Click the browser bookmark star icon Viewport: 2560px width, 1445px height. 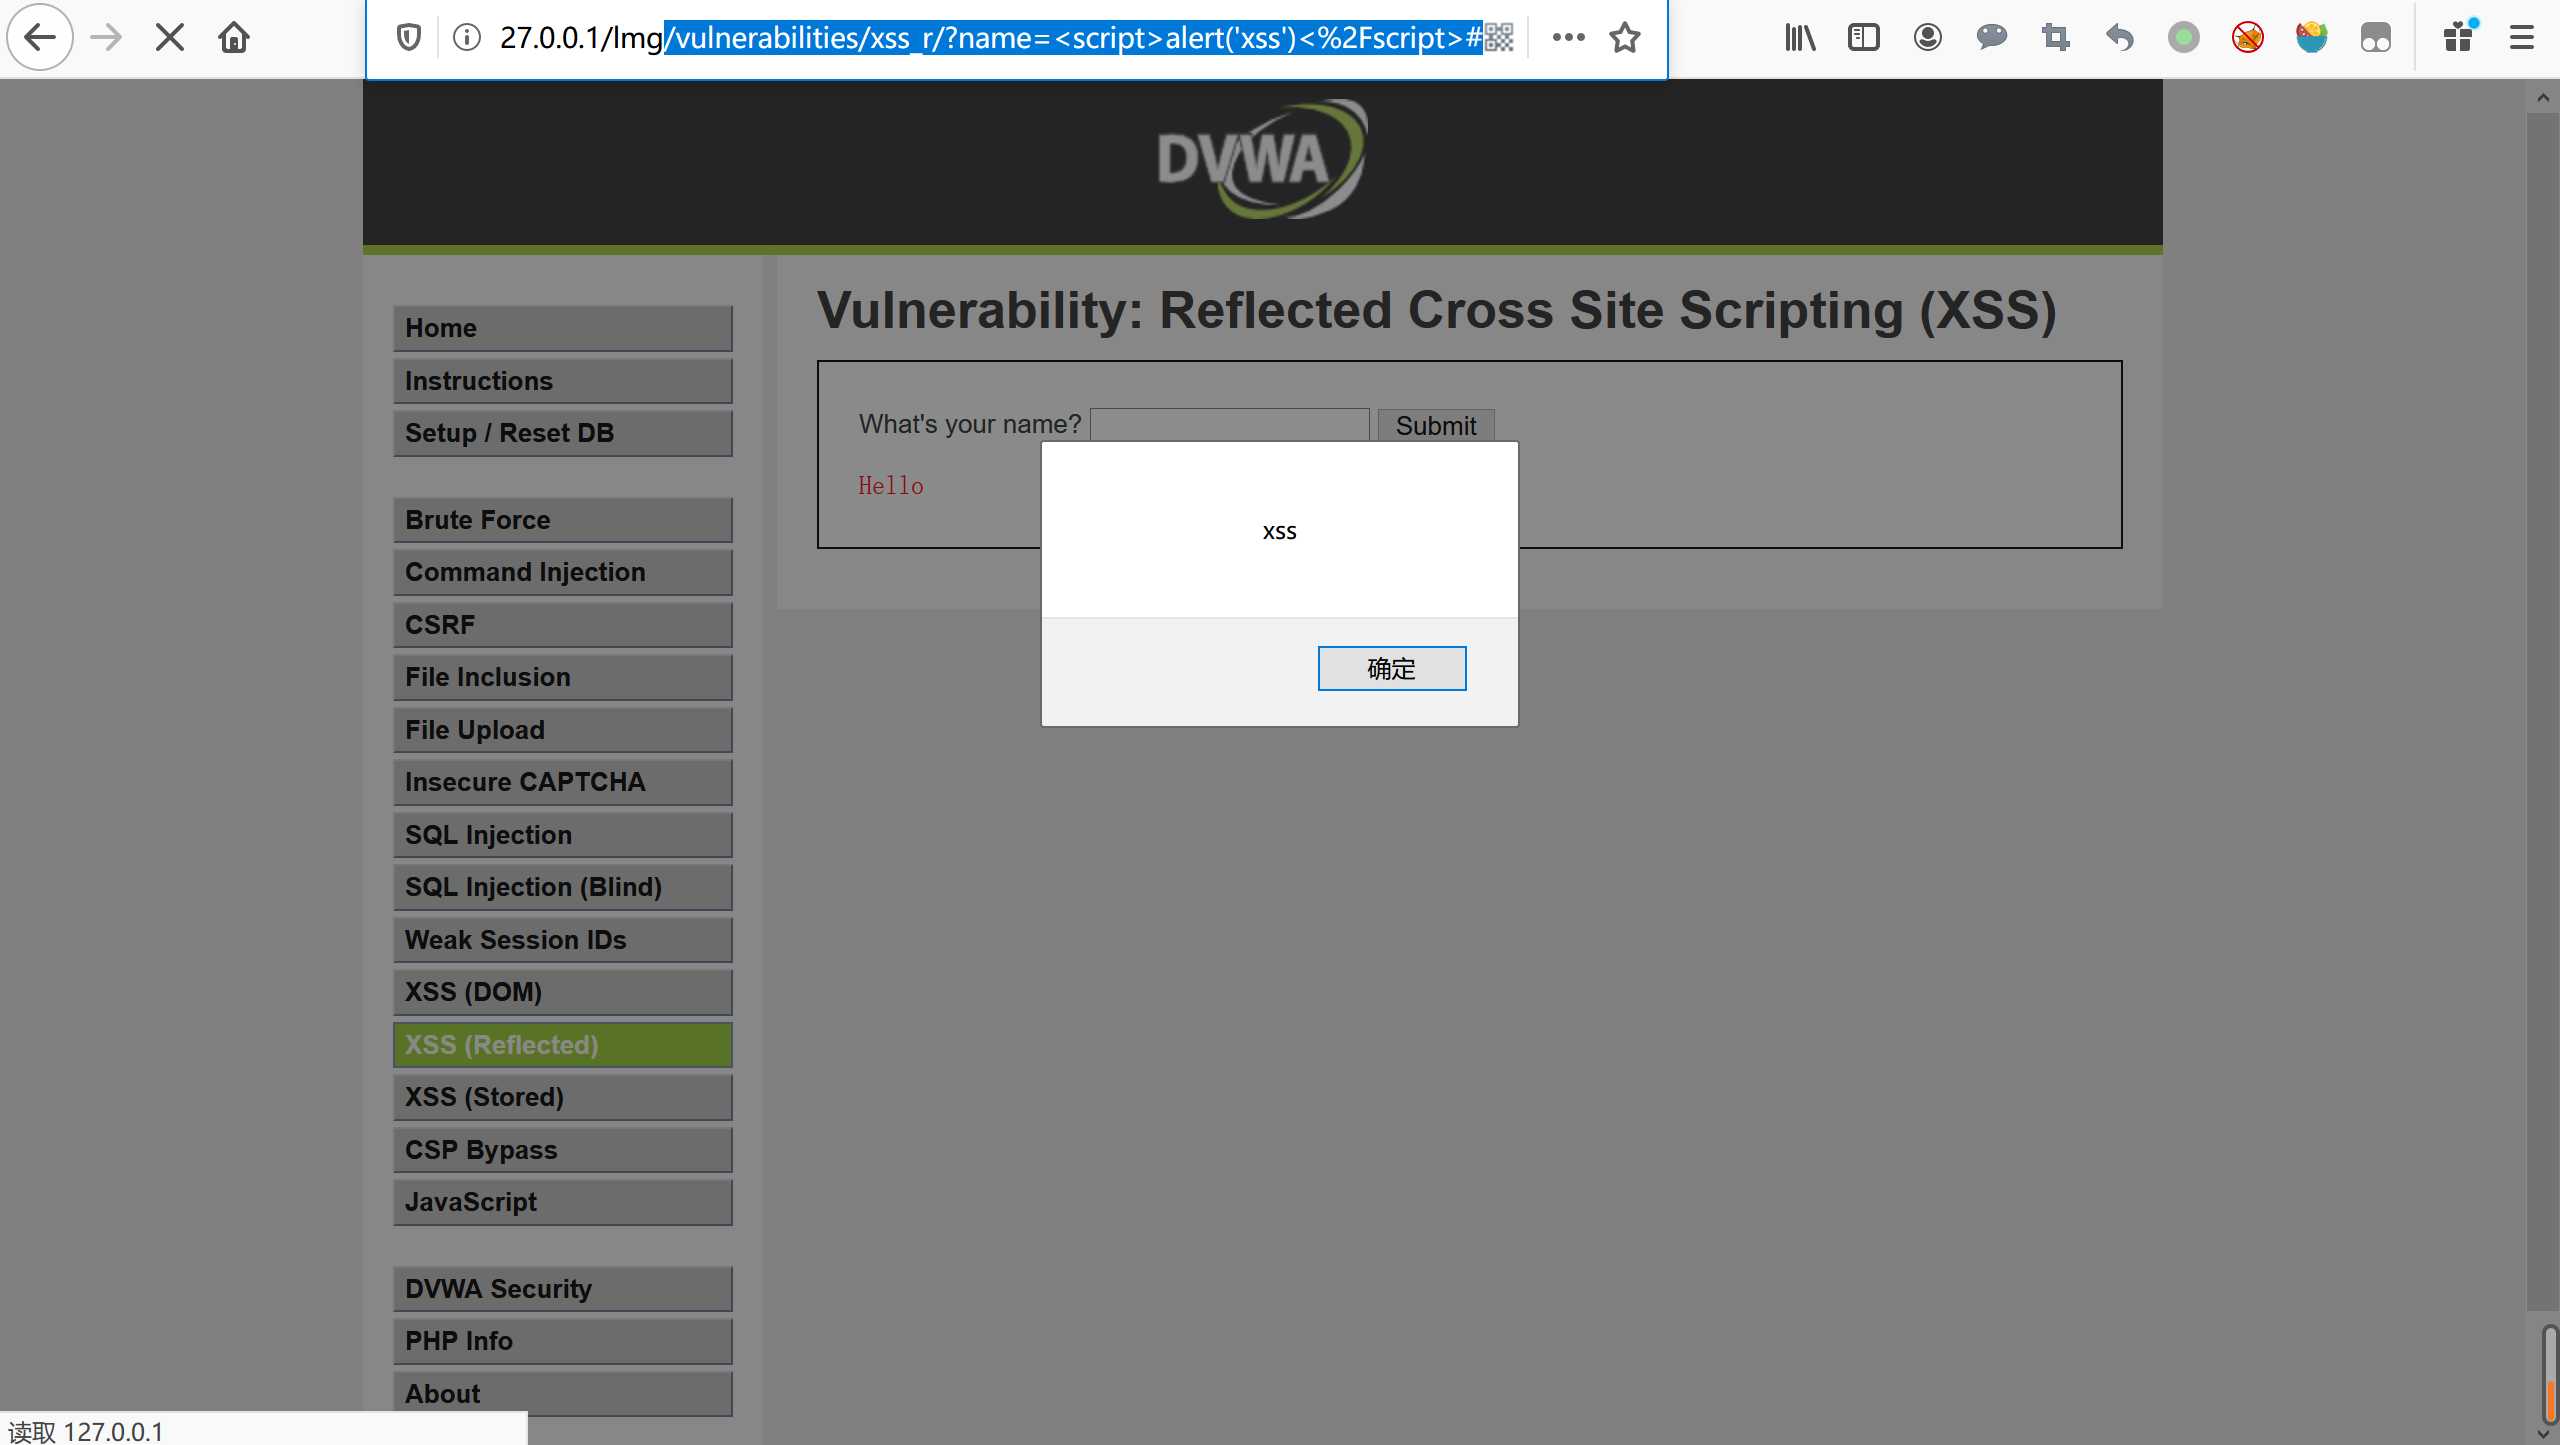pos(1626,35)
